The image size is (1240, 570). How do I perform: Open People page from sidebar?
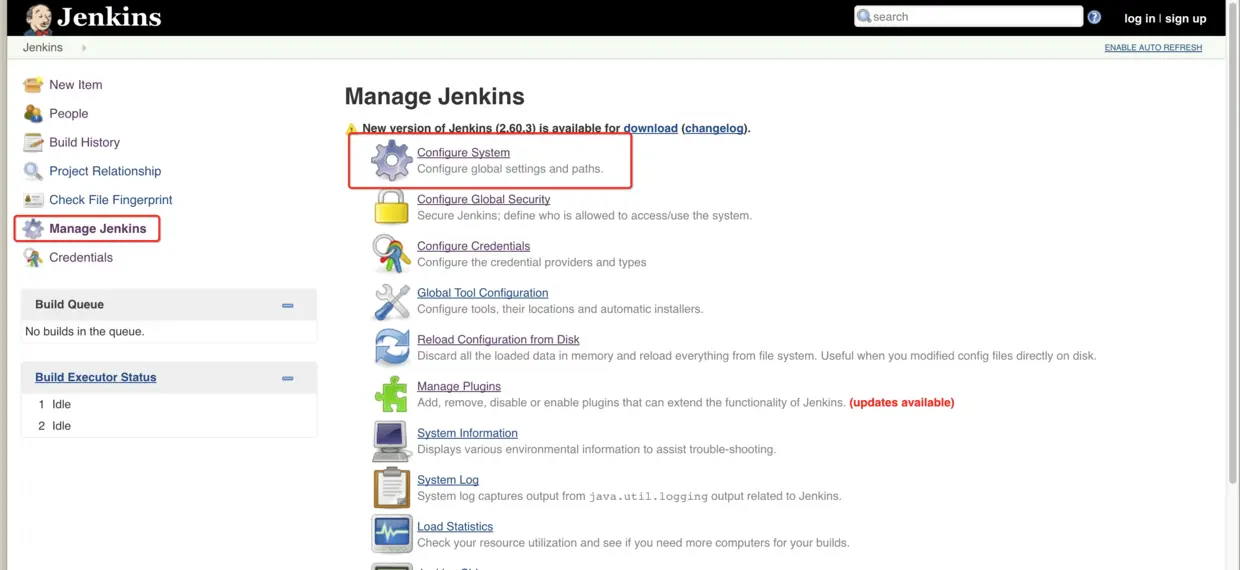point(69,114)
